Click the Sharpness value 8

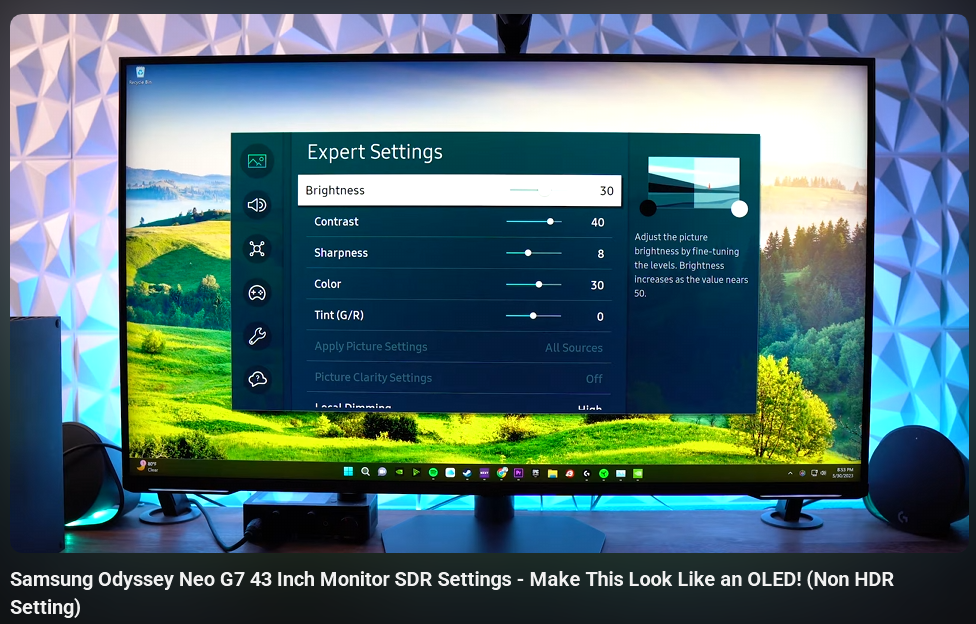(601, 253)
